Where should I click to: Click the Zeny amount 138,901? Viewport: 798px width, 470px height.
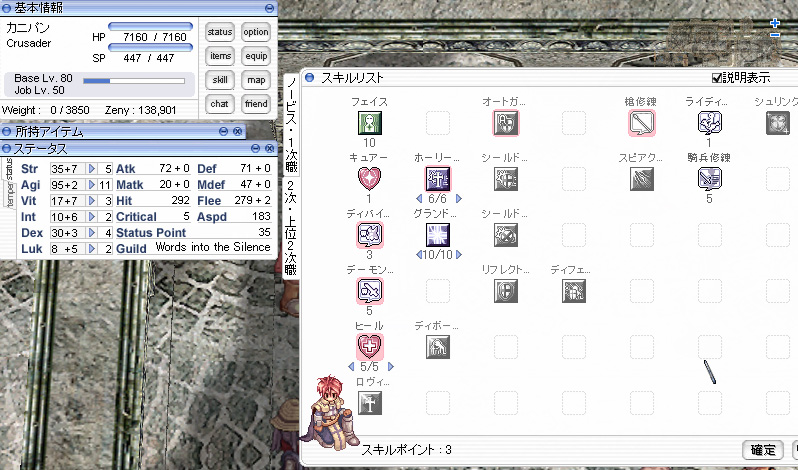(x=156, y=110)
